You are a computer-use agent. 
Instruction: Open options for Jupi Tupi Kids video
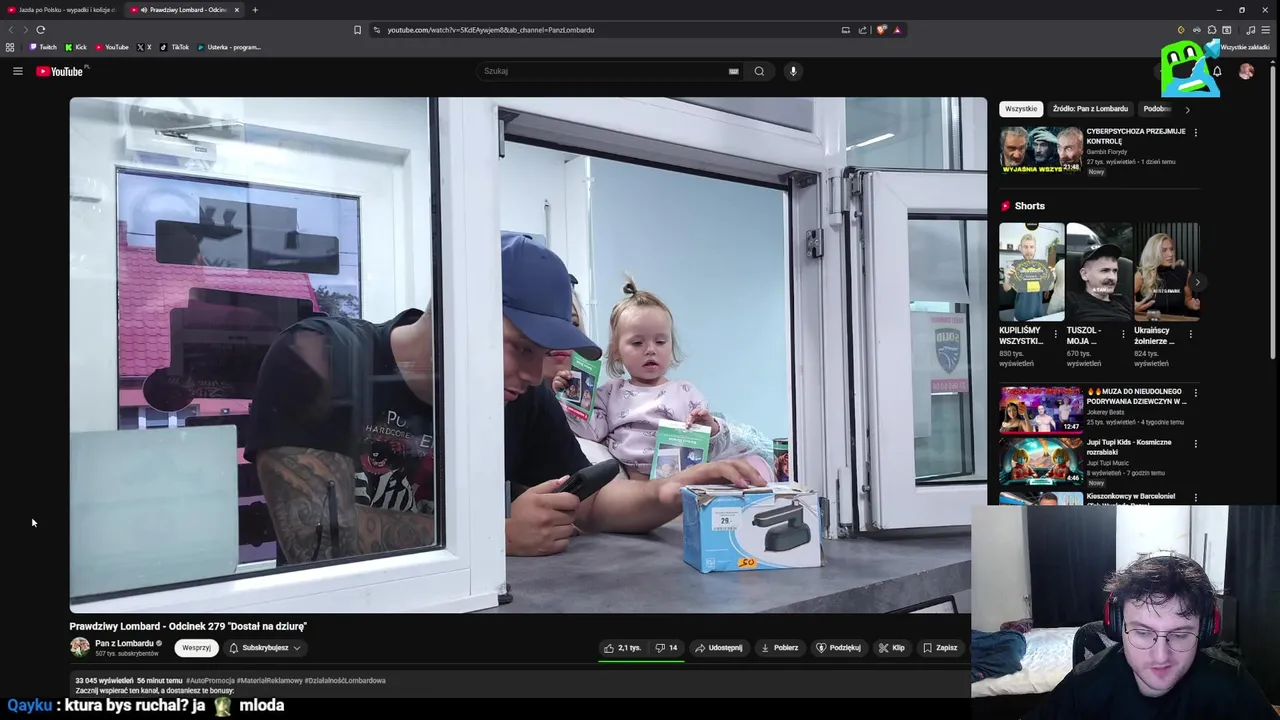pyautogui.click(x=1195, y=443)
